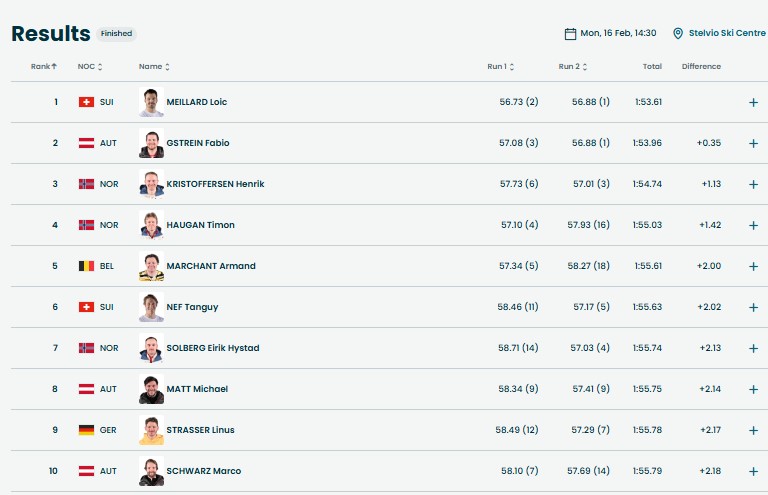Sort results by Rank column
Screen dimensions: 768x495
43,66
